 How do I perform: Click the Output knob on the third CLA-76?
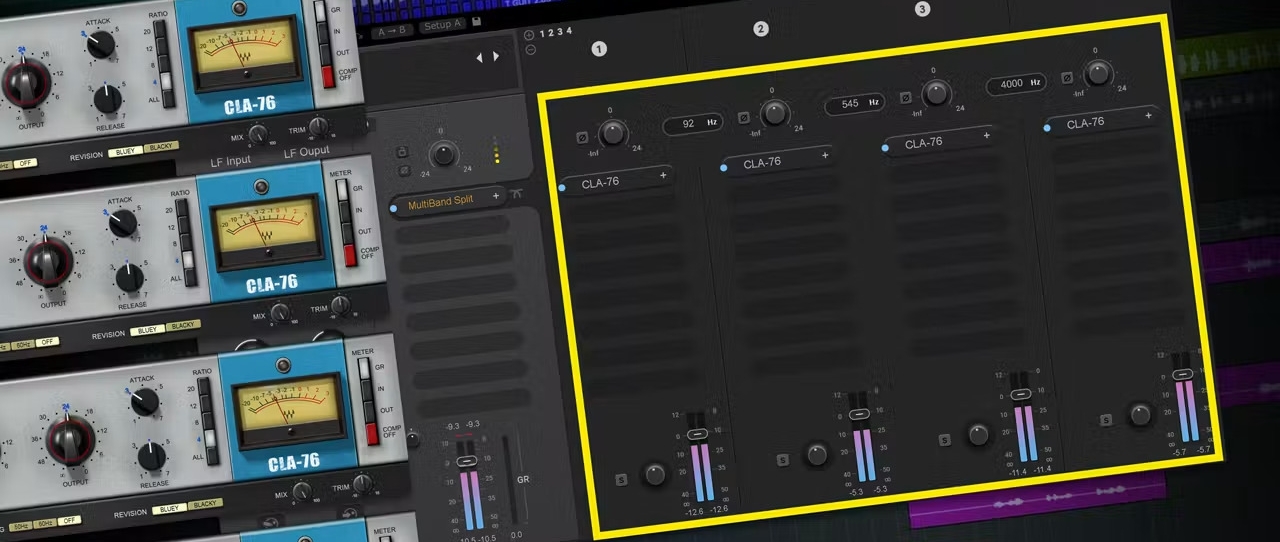pyautogui.click(x=71, y=441)
